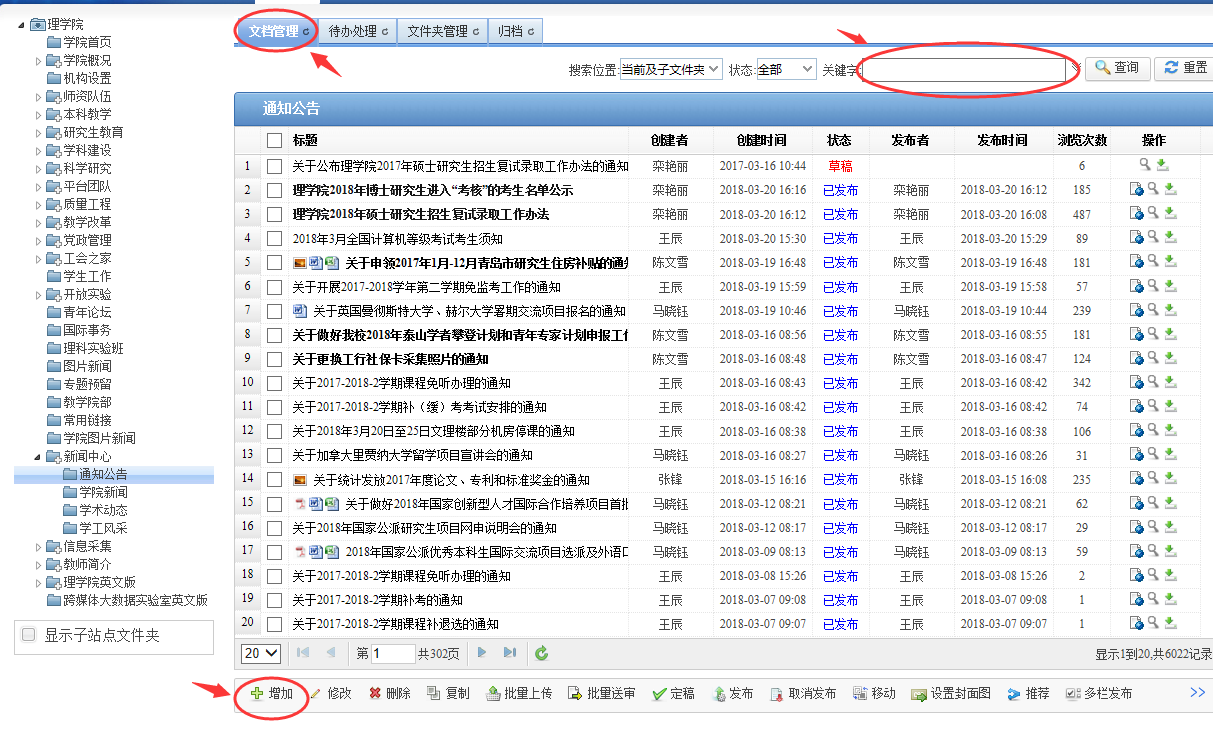The width and height of the screenshot is (1213, 733).
Task: Click the 批量上传 batch upload button
Action: click(518, 693)
